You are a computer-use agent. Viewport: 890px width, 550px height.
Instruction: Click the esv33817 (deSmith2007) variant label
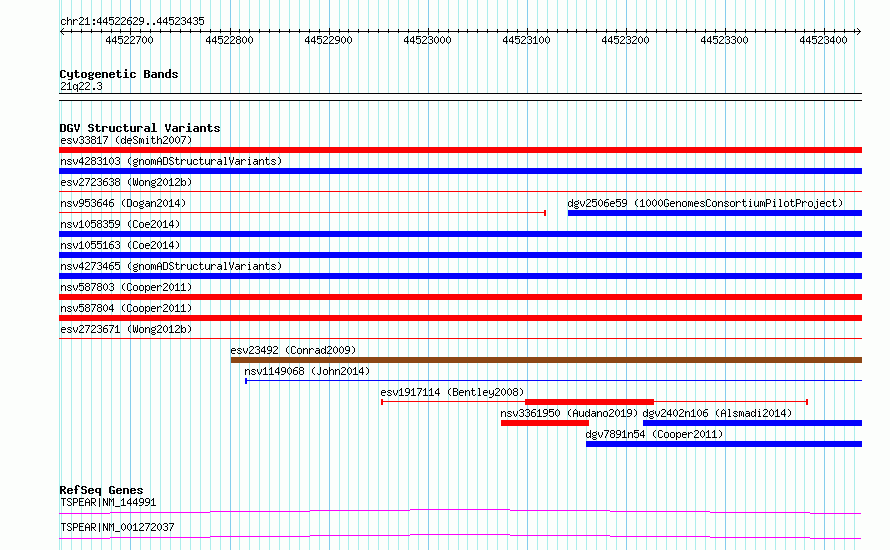pos(126,140)
